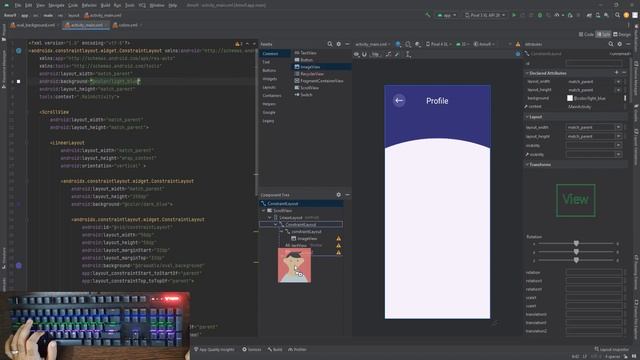Open the design surface select blue layers icon
Screen dimensions: 640x360
(398, 44)
